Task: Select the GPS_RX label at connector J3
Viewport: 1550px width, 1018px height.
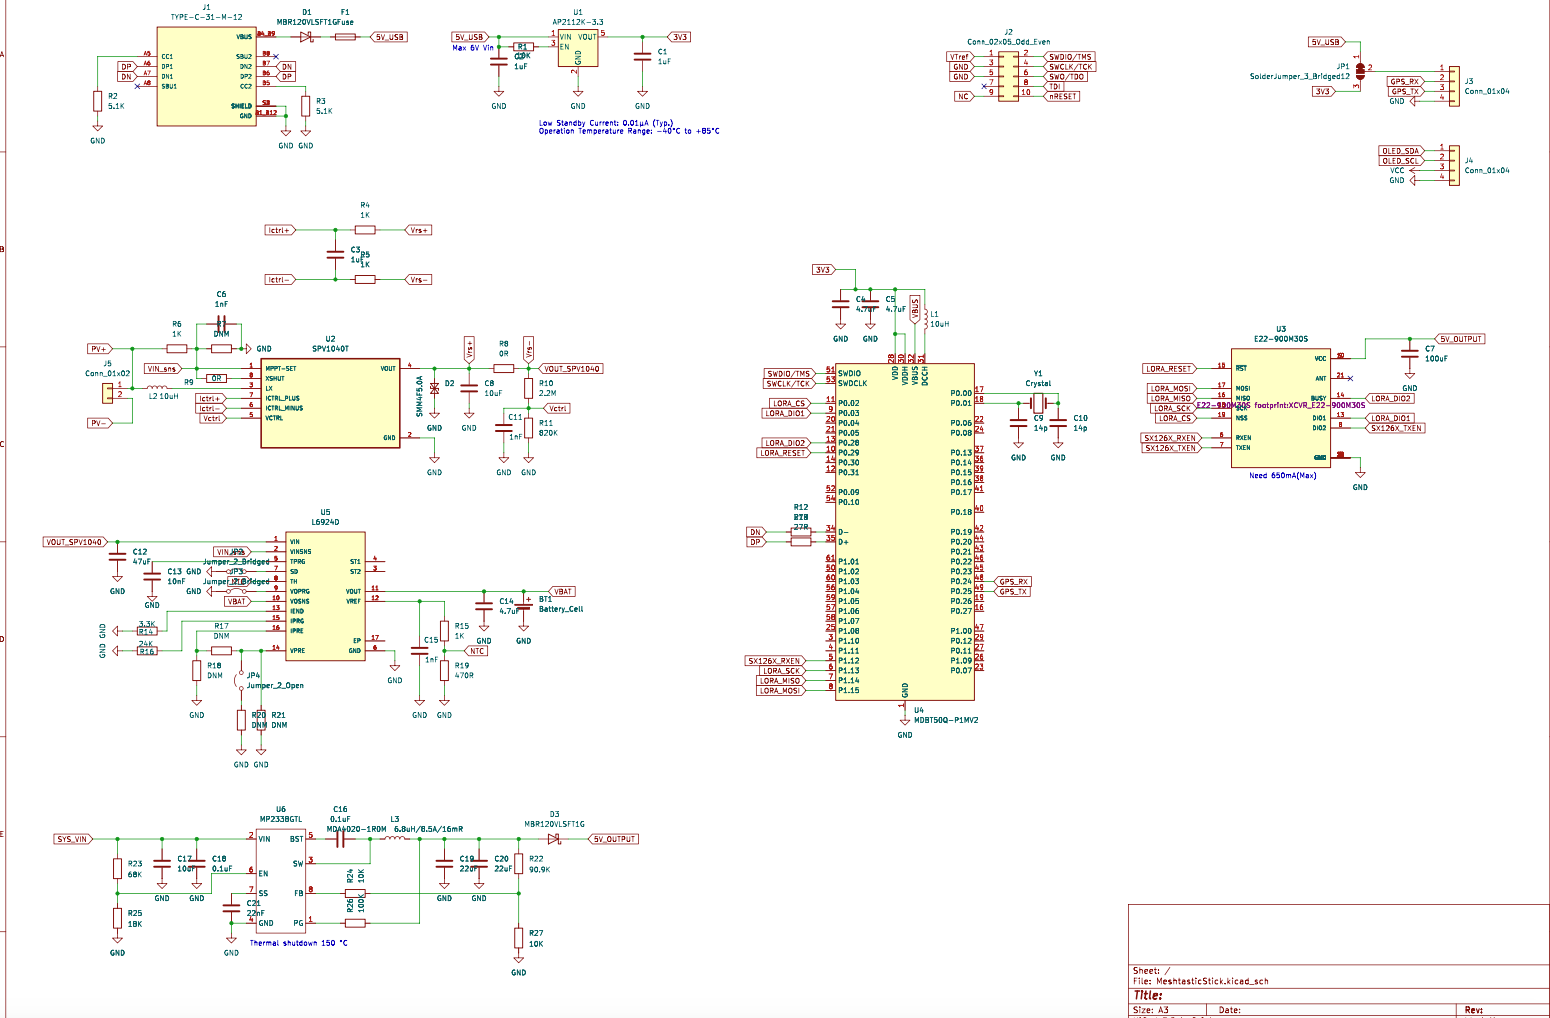Action: 1405,81
